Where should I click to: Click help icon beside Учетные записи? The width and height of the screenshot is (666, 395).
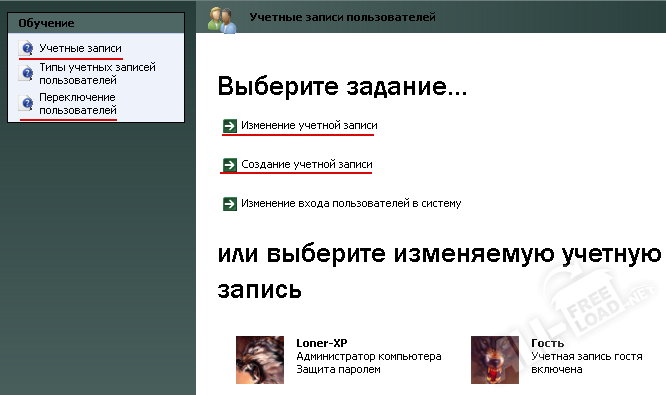pos(26,48)
